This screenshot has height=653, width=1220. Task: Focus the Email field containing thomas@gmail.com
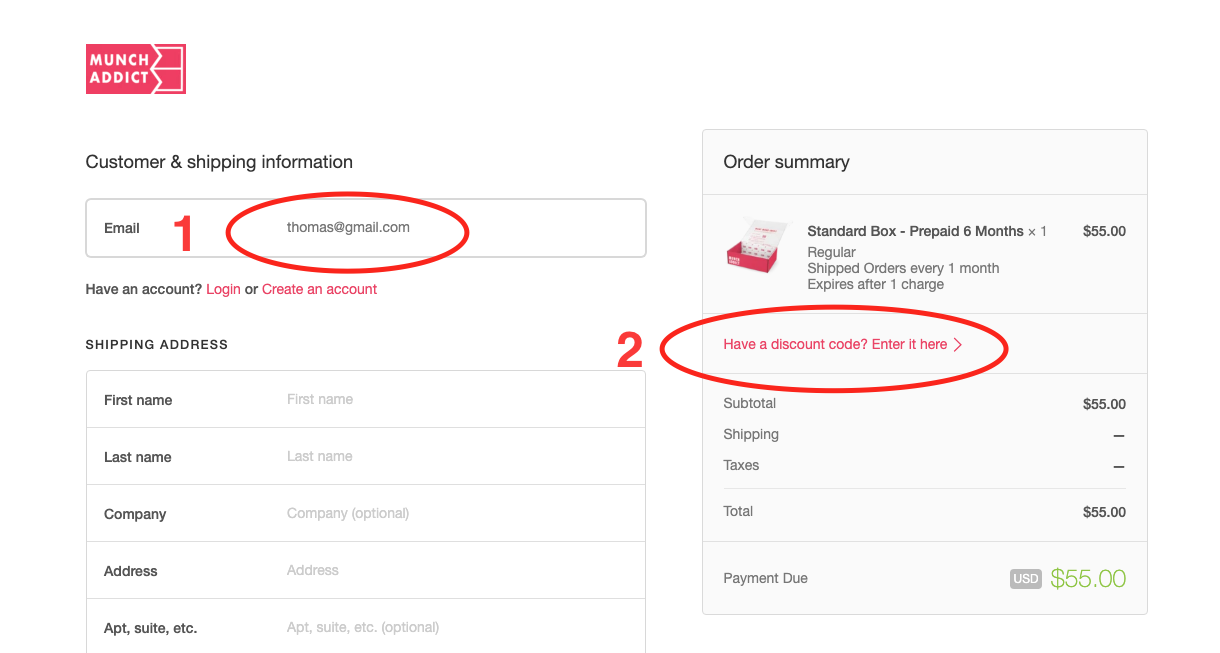point(366,228)
